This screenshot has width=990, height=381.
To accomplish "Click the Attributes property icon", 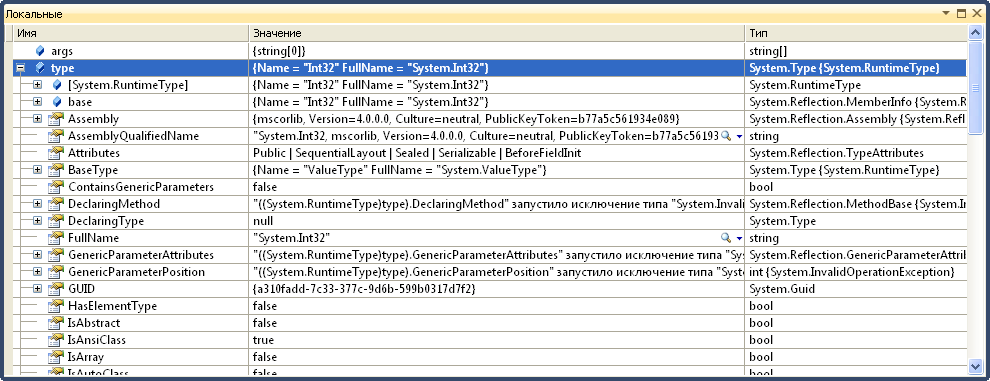I will (x=57, y=153).
